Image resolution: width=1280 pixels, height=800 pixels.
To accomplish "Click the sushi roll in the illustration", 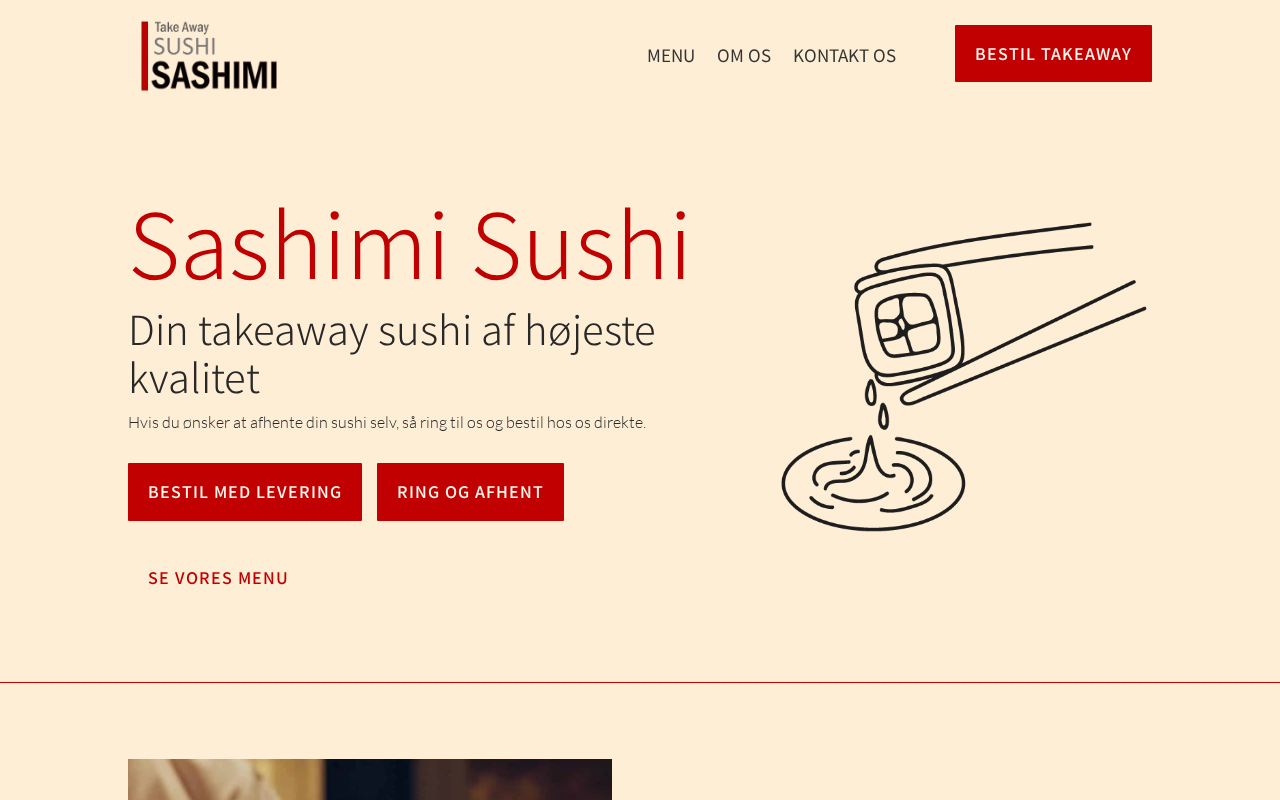I will 908,324.
